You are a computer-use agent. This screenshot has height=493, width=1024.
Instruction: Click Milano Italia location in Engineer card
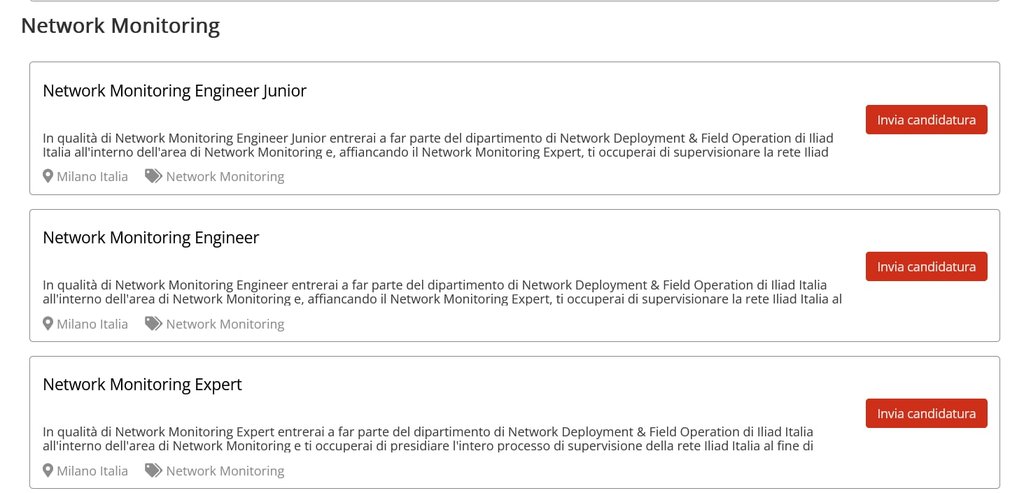click(x=92, y=324)
